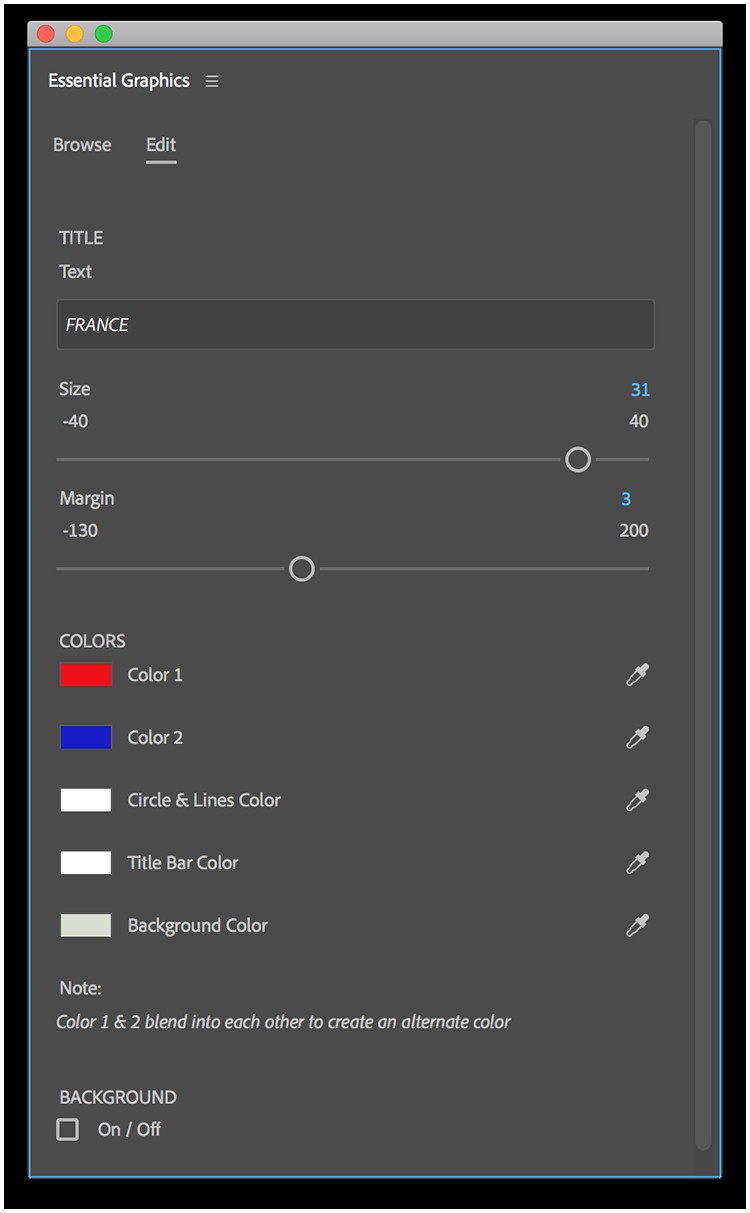Open the Title Bar Color swatch
Image resolution: width=750 pixels, height=1213 pixels.
pos(85,862)
